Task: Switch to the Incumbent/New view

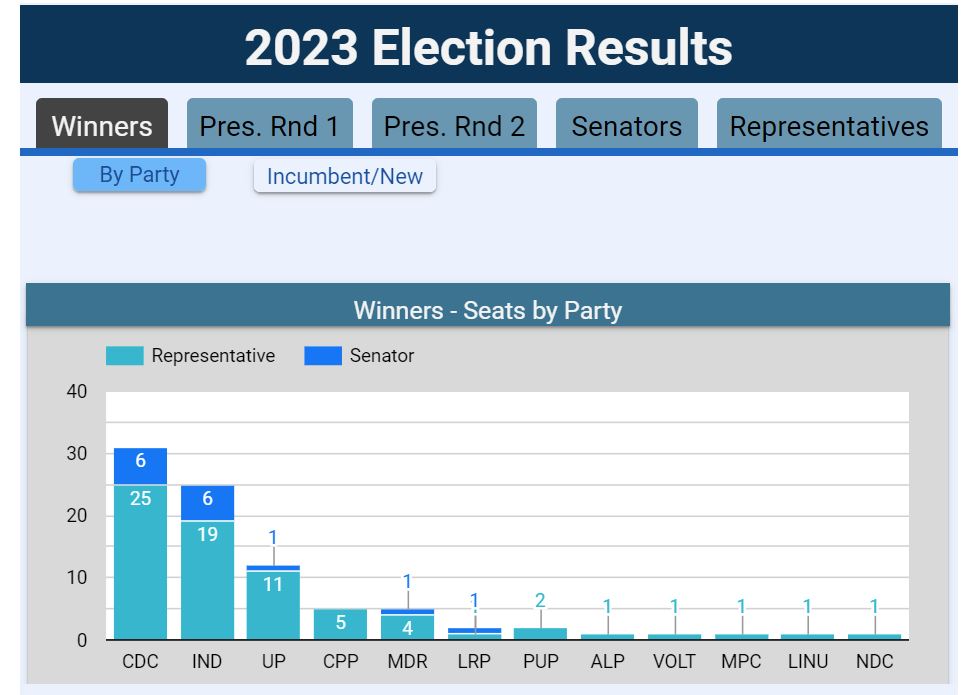Action: [345, 176]
